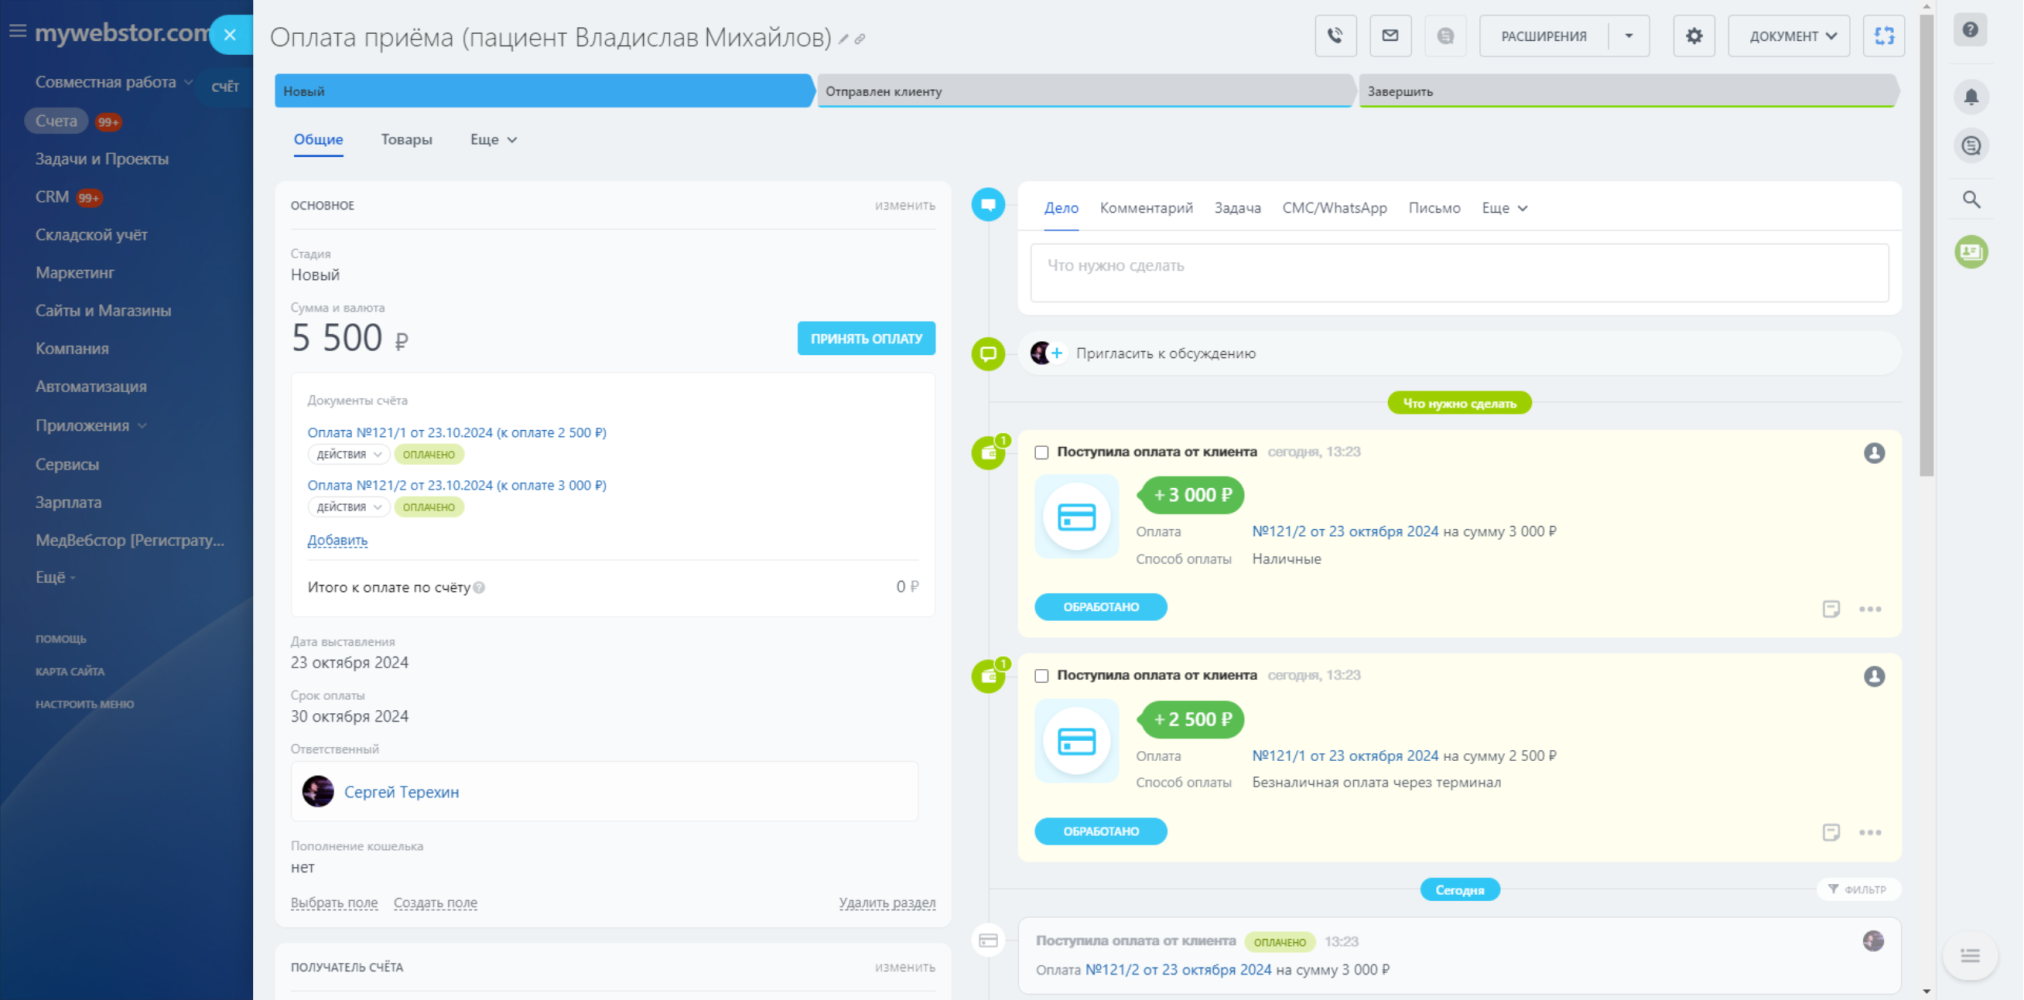Image resolution: width=2024 pixels, height=1000 pixels.
Task: Click the blue timeline activity icon beside Дело
Action: click(988, 205)
